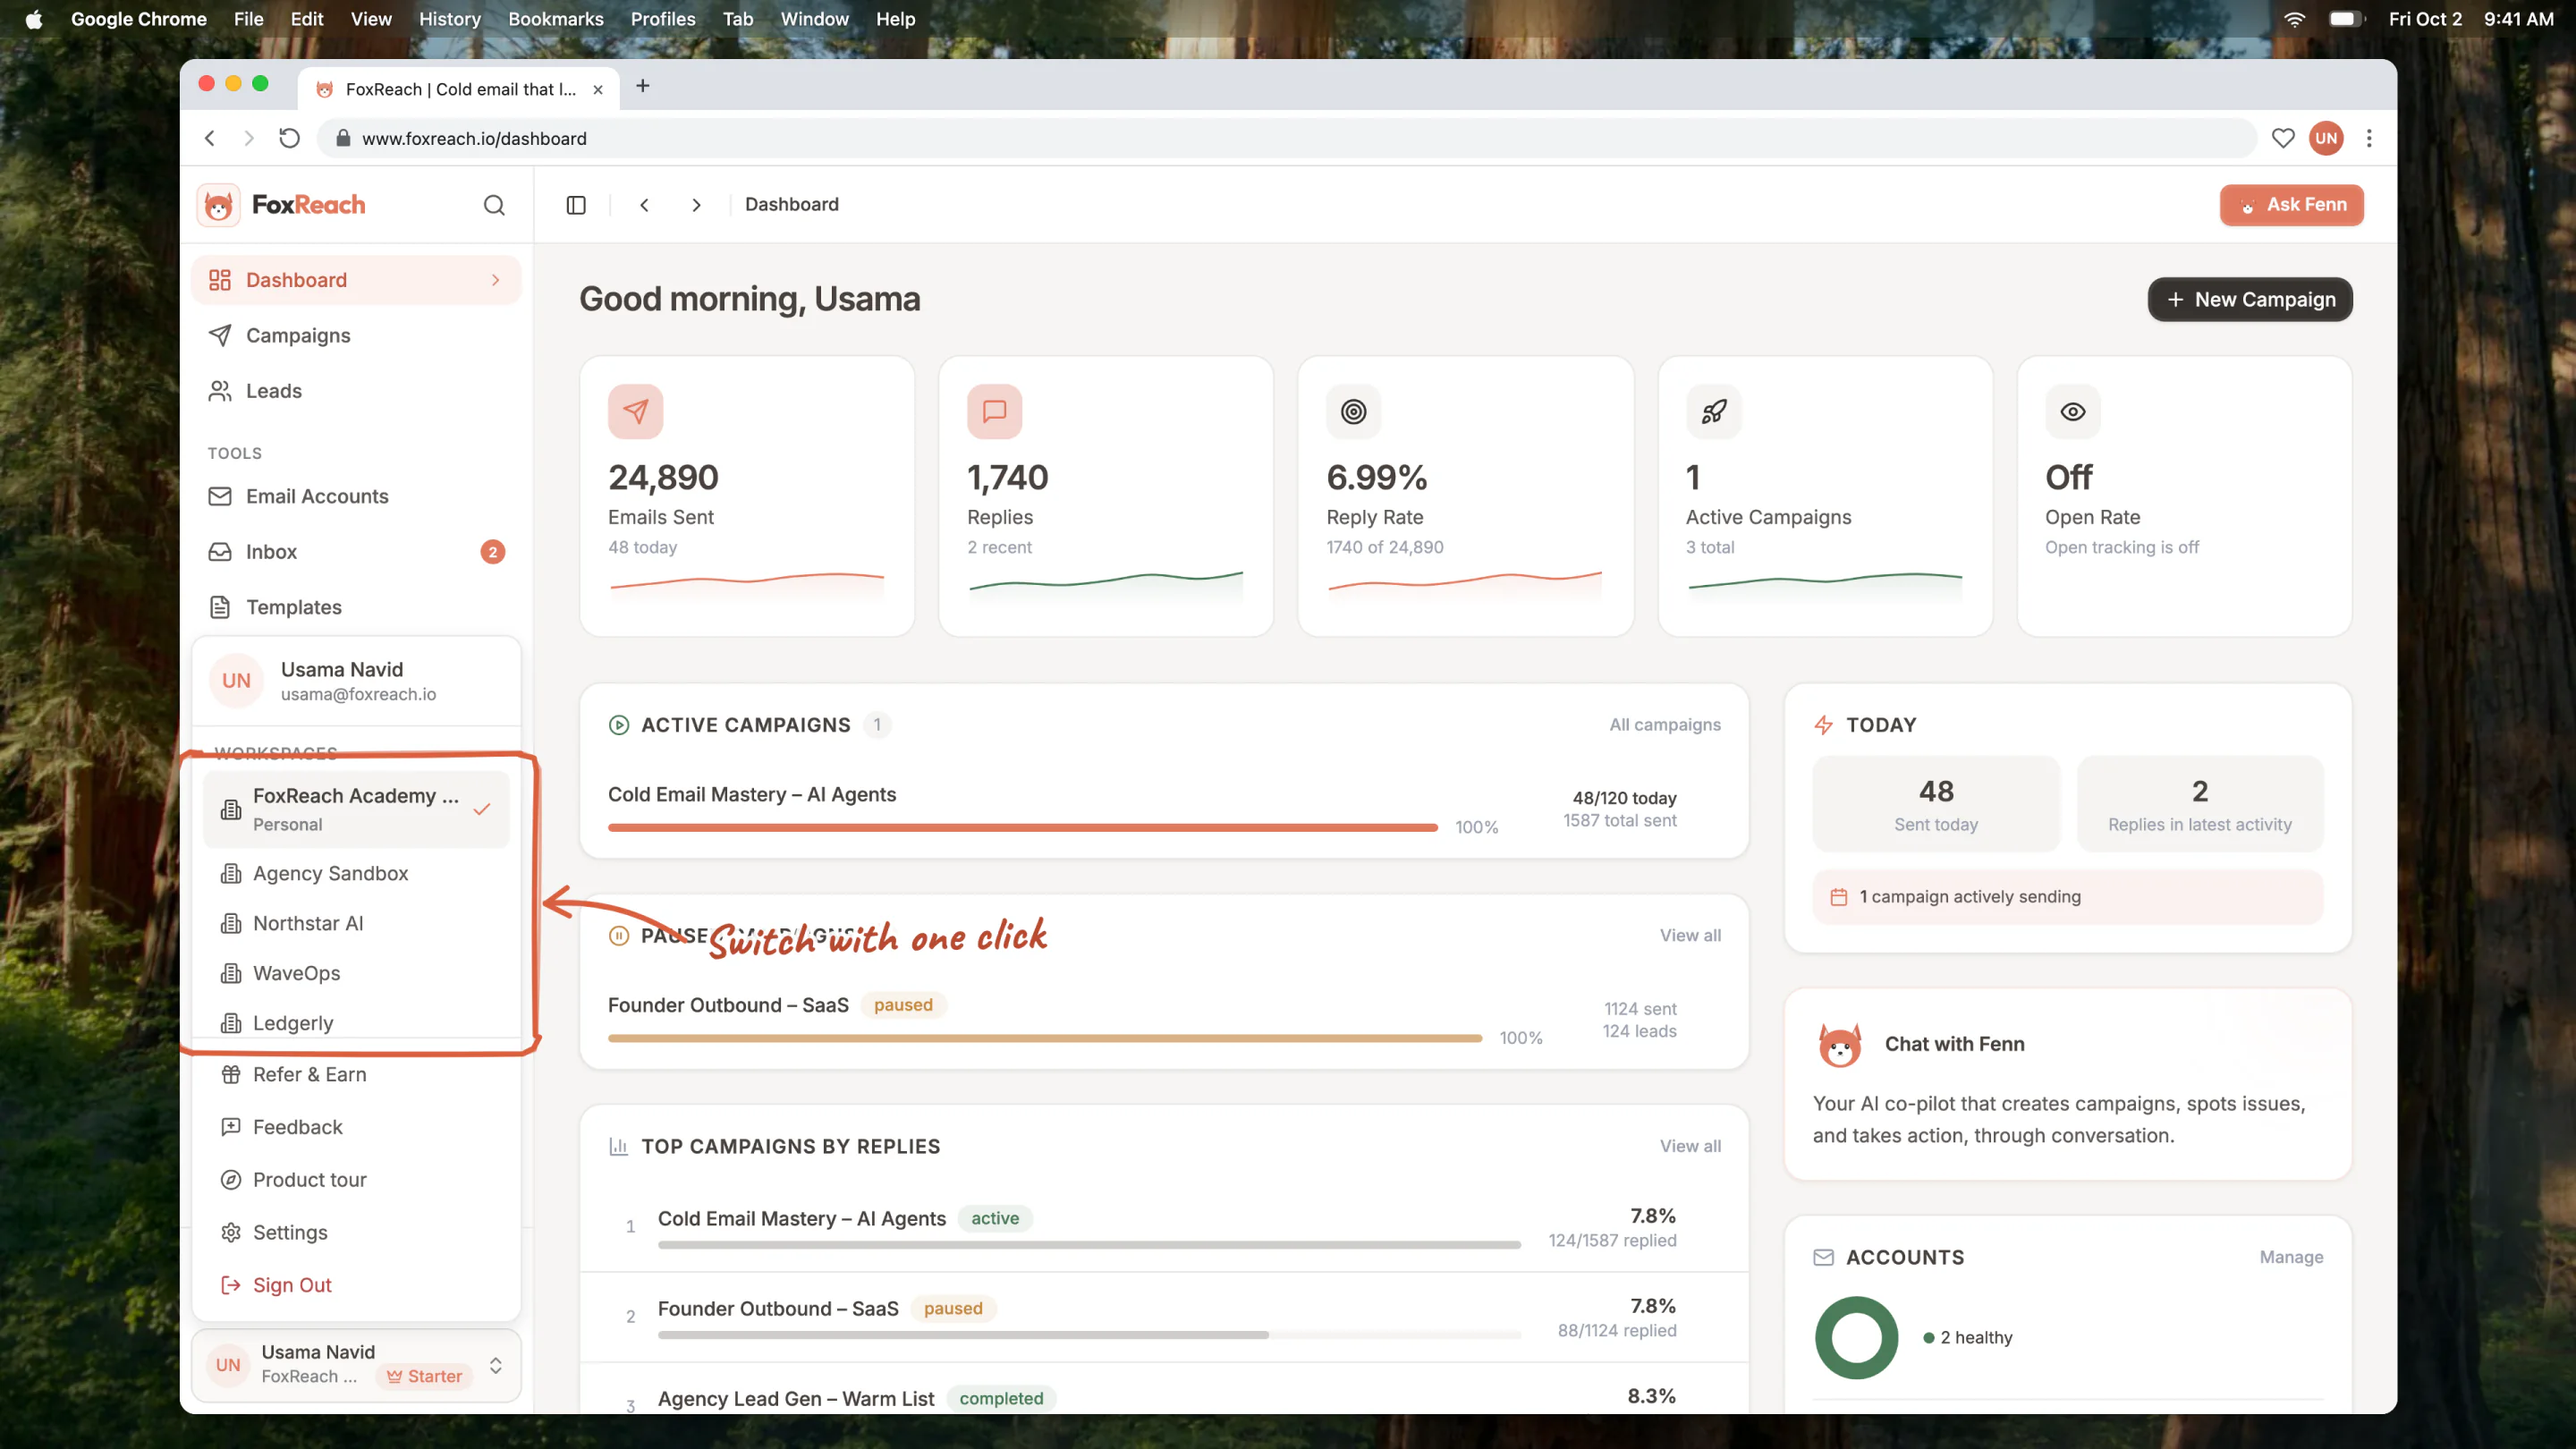
Task: Open Leads in the sidebar
Action: coord(356,391)
